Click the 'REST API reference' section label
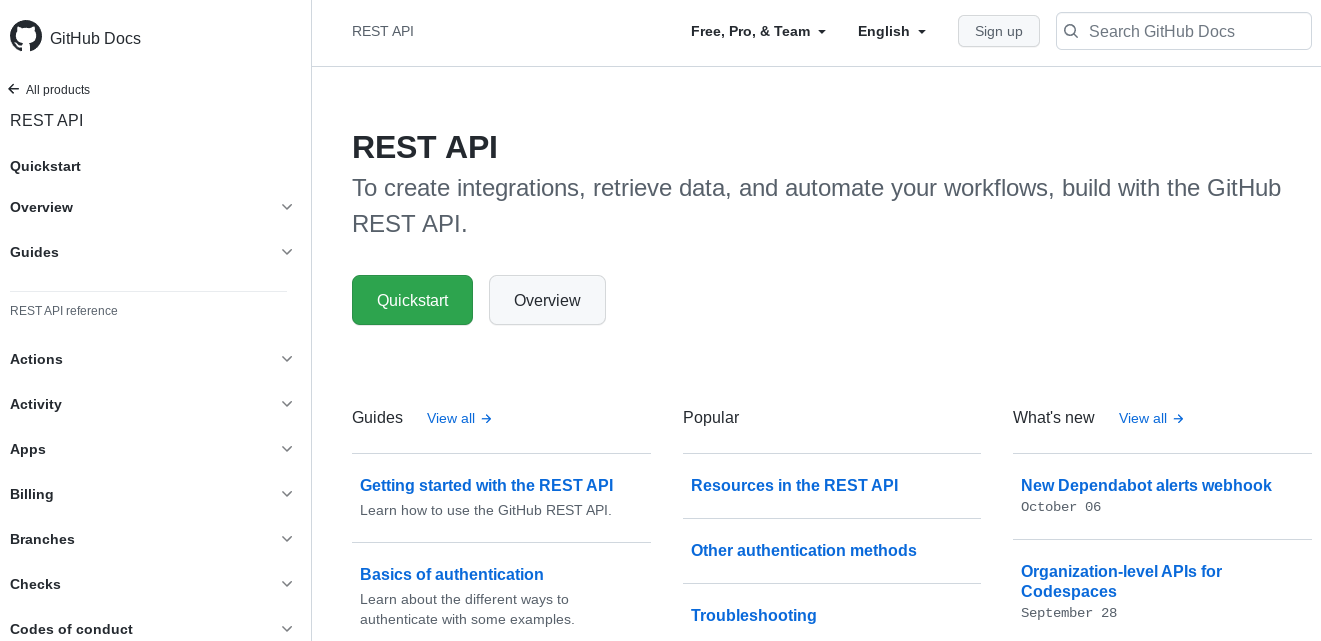The image size is (1321, 641). (64, 311)
